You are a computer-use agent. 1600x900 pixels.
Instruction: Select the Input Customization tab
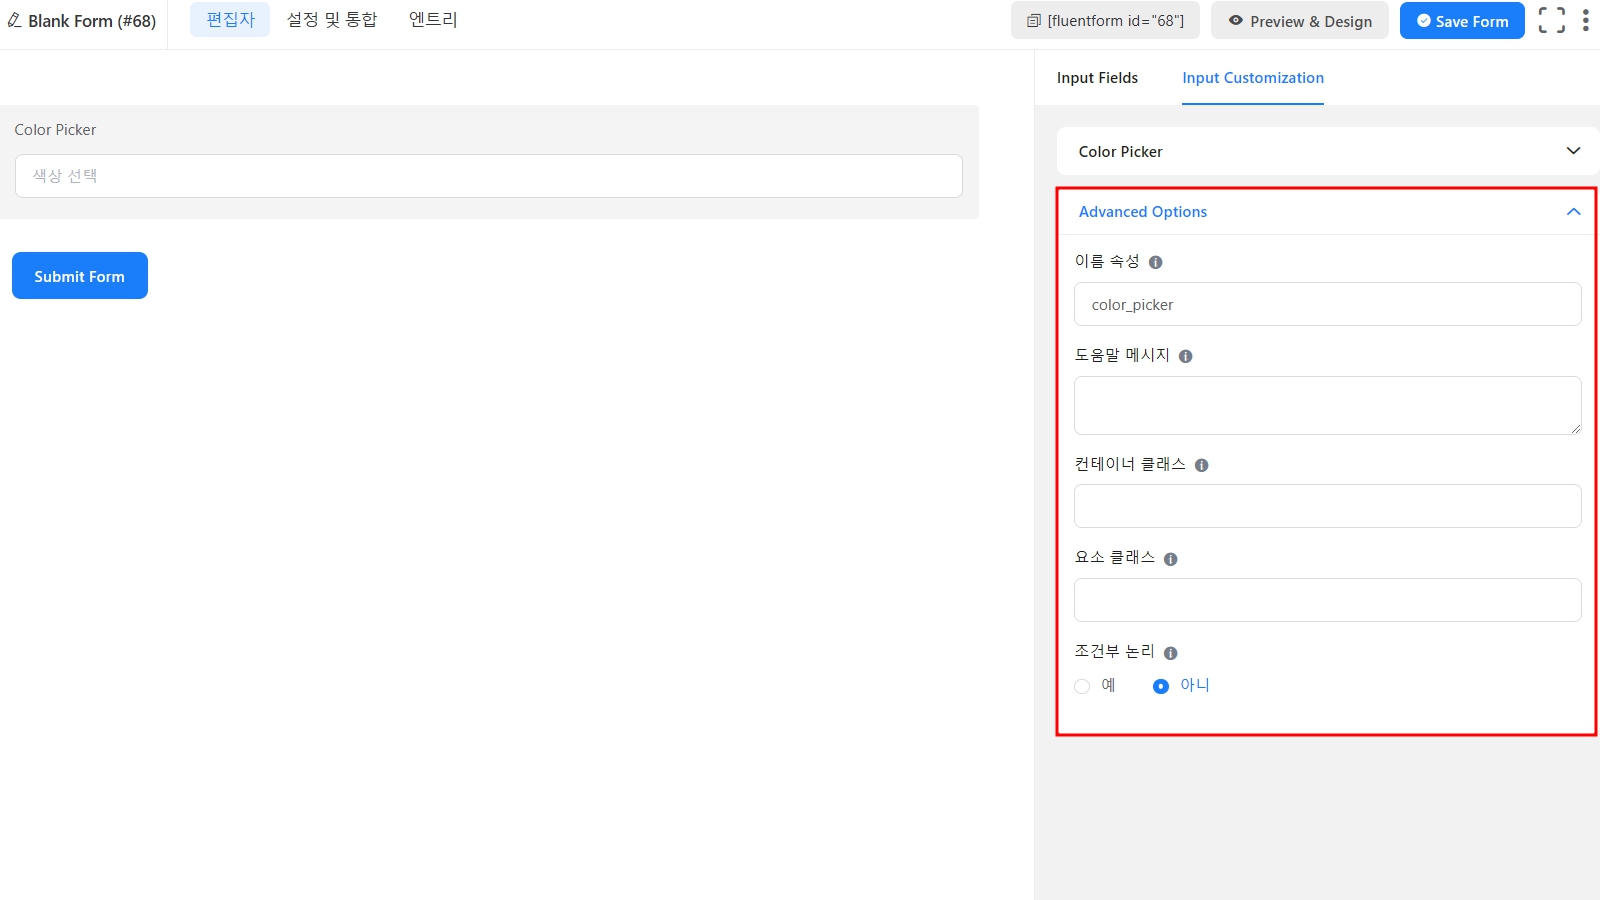(x=1253, y=78)
